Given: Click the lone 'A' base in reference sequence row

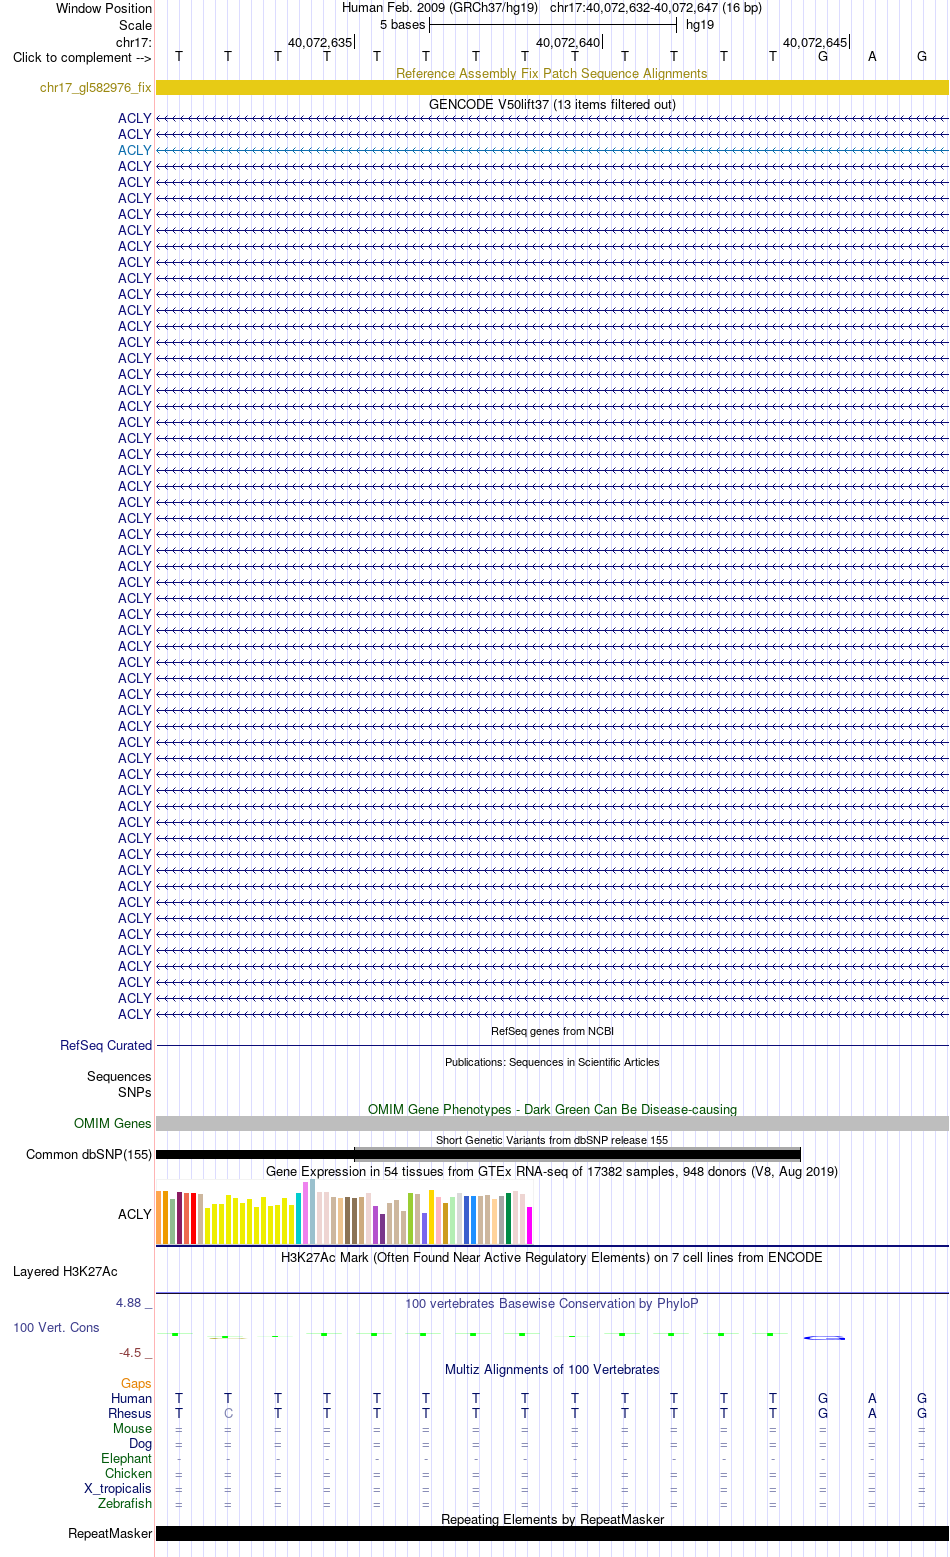Looking at the screenshot, I should click(872, 57).
